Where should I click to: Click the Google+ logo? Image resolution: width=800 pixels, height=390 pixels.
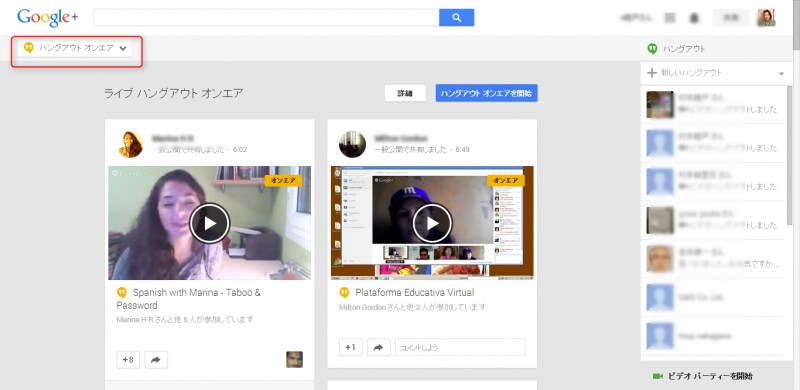(x=47, y=17)
